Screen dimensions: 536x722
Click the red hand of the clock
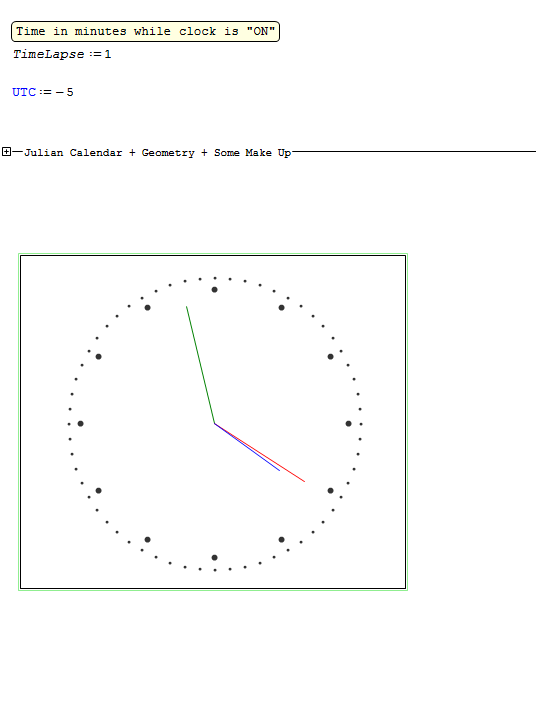coord(260,453)
